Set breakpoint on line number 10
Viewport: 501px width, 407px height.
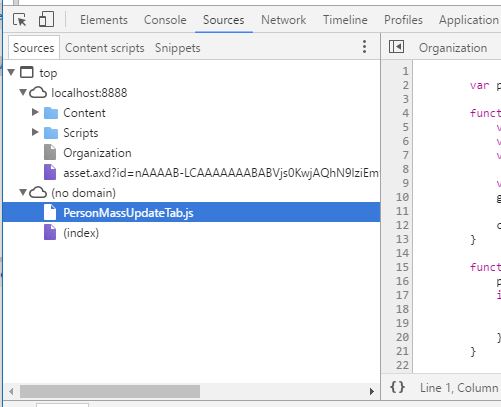pyautogui.click(x=402, y=197)
